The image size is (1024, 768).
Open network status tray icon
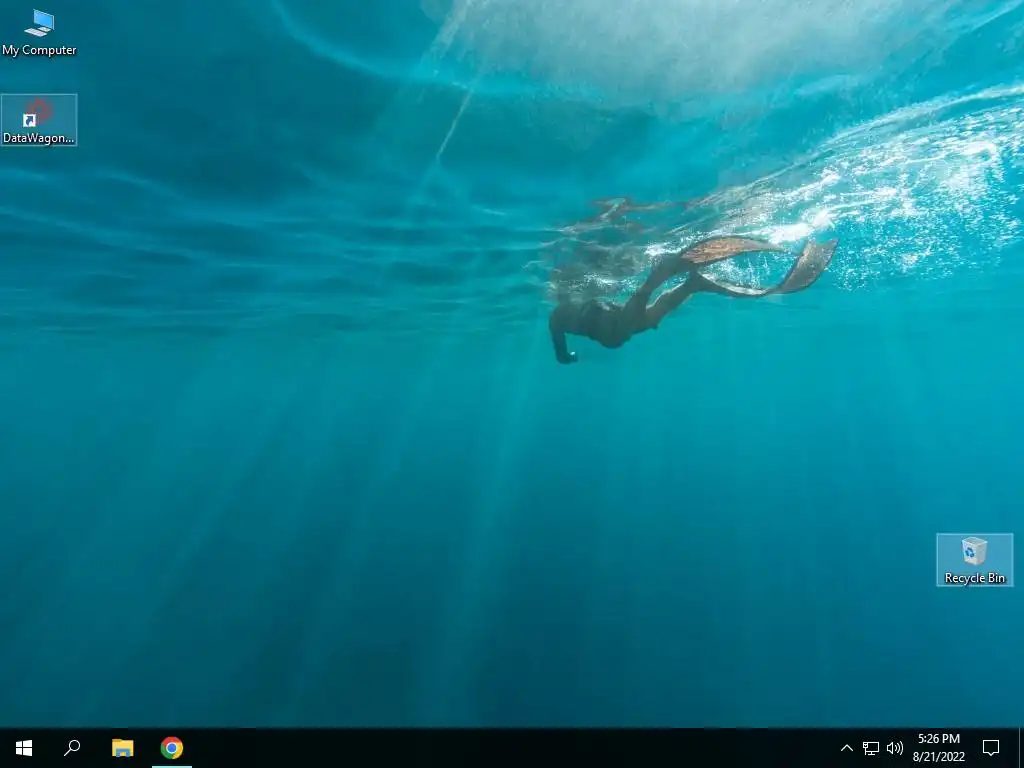click(x=871, y=748)
